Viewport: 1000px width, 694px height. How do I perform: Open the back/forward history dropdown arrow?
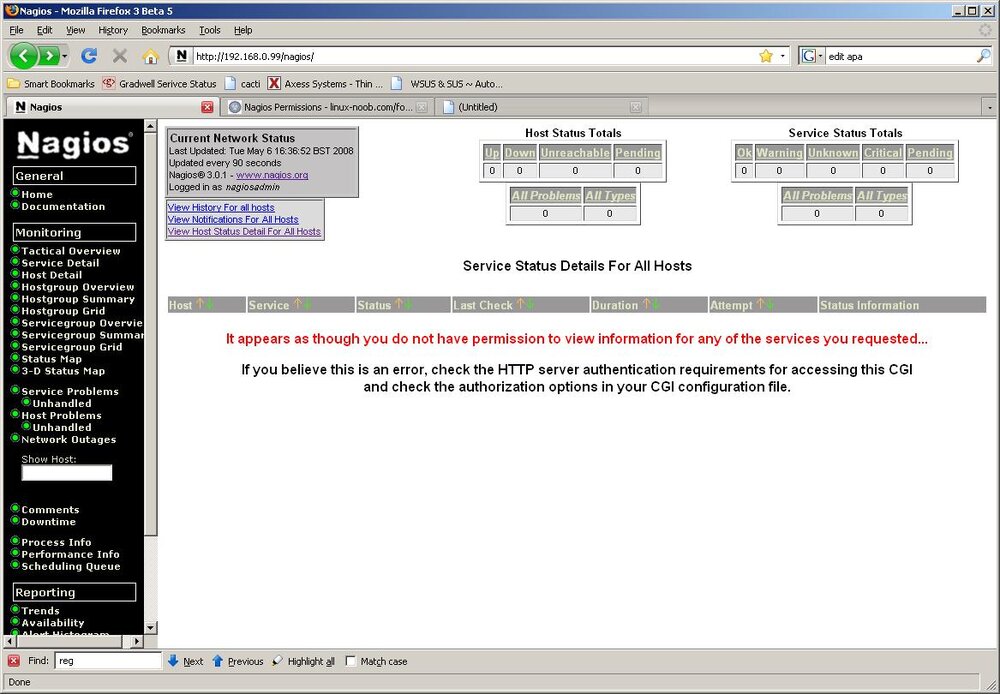coord(64,56)
